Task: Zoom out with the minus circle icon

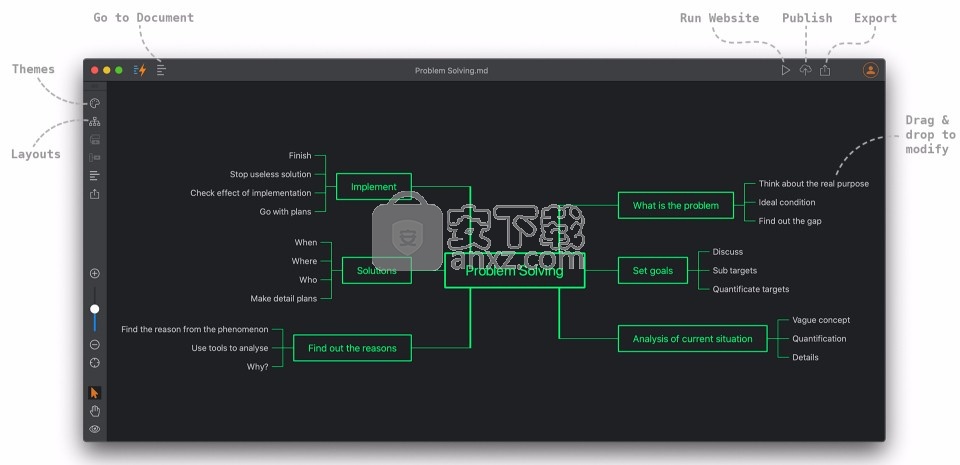Action: 95,344
